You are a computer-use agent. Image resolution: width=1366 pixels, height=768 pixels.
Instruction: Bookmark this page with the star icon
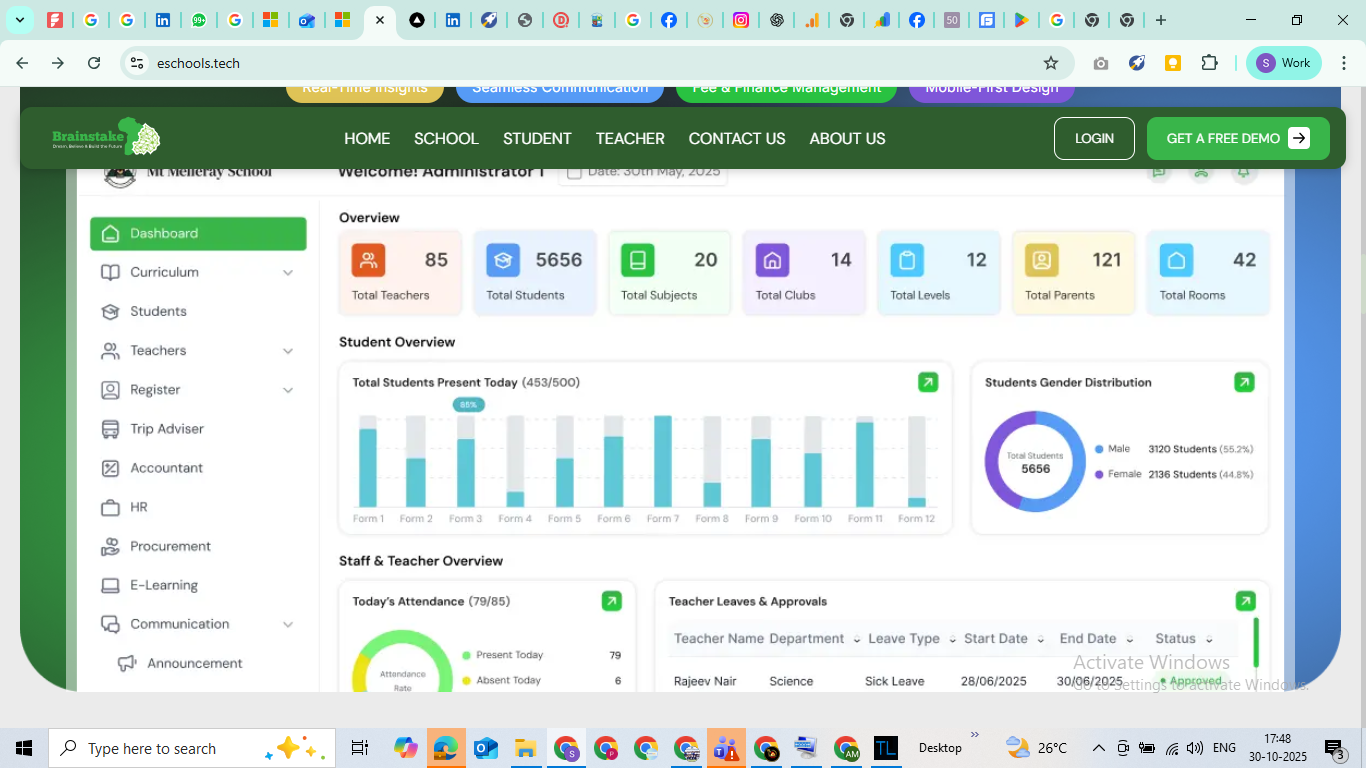coord(1051,63)
